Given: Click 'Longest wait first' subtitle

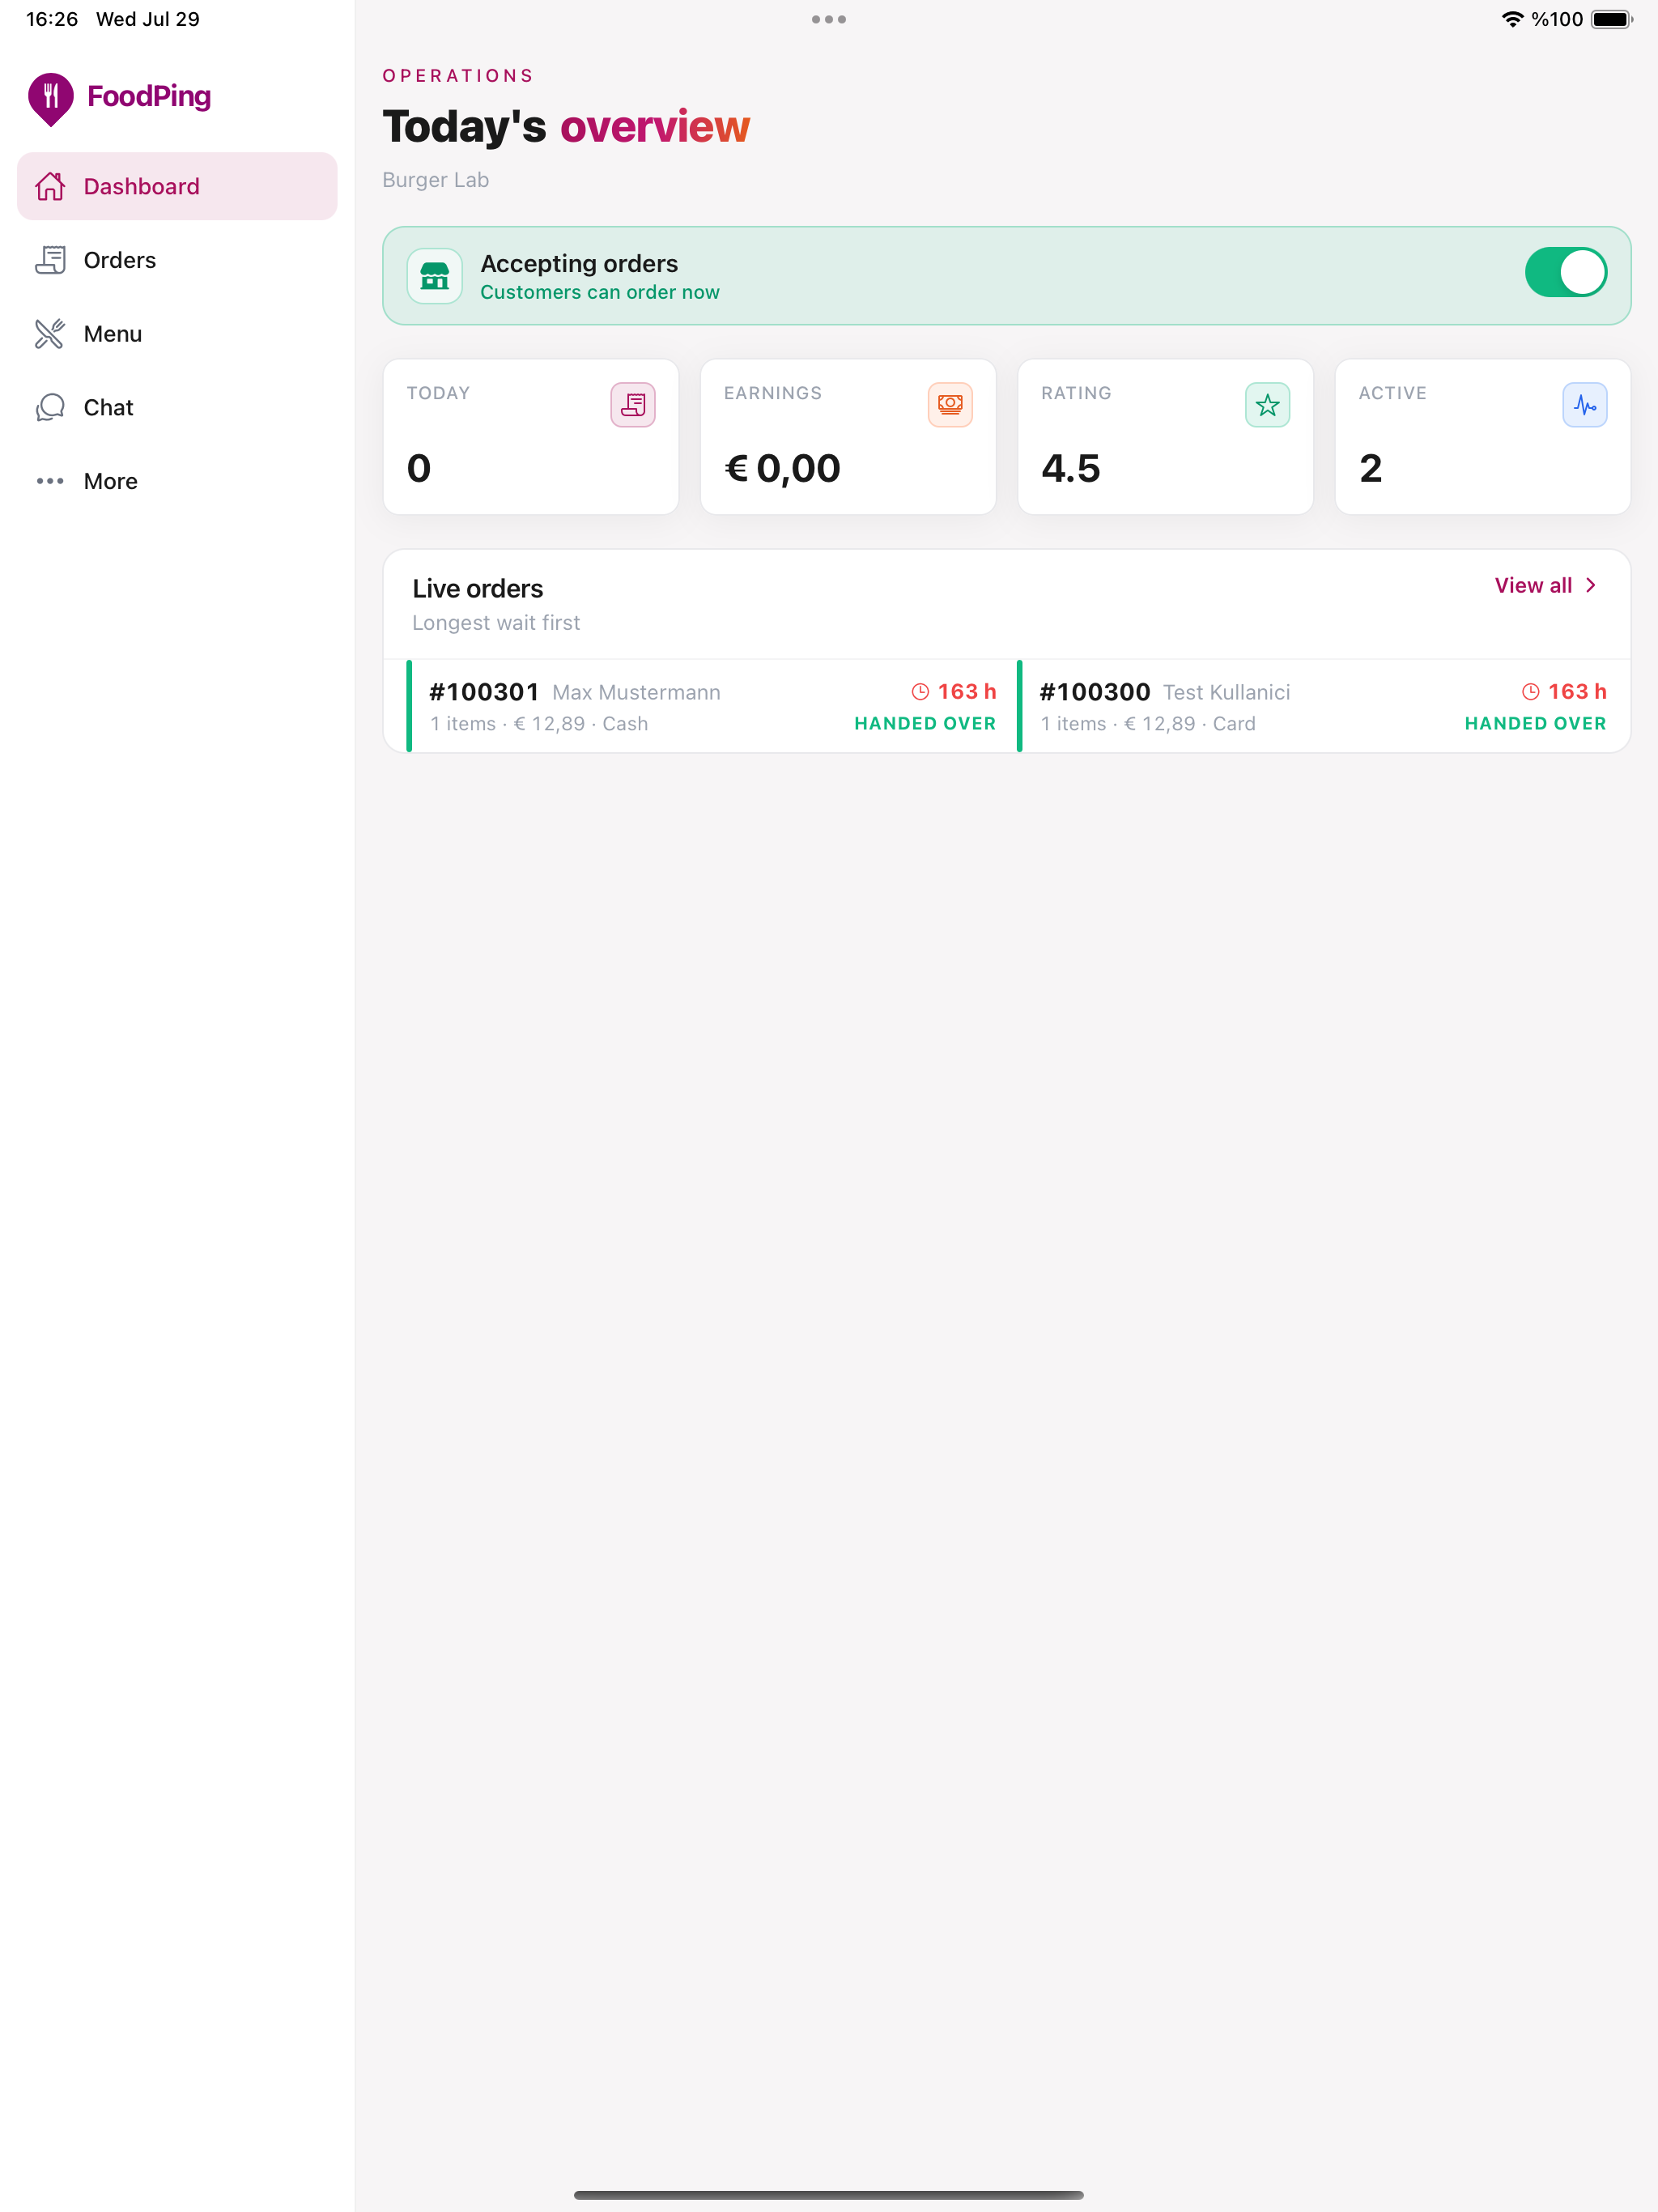Looking at the screenshot, I should pos(496,623).
